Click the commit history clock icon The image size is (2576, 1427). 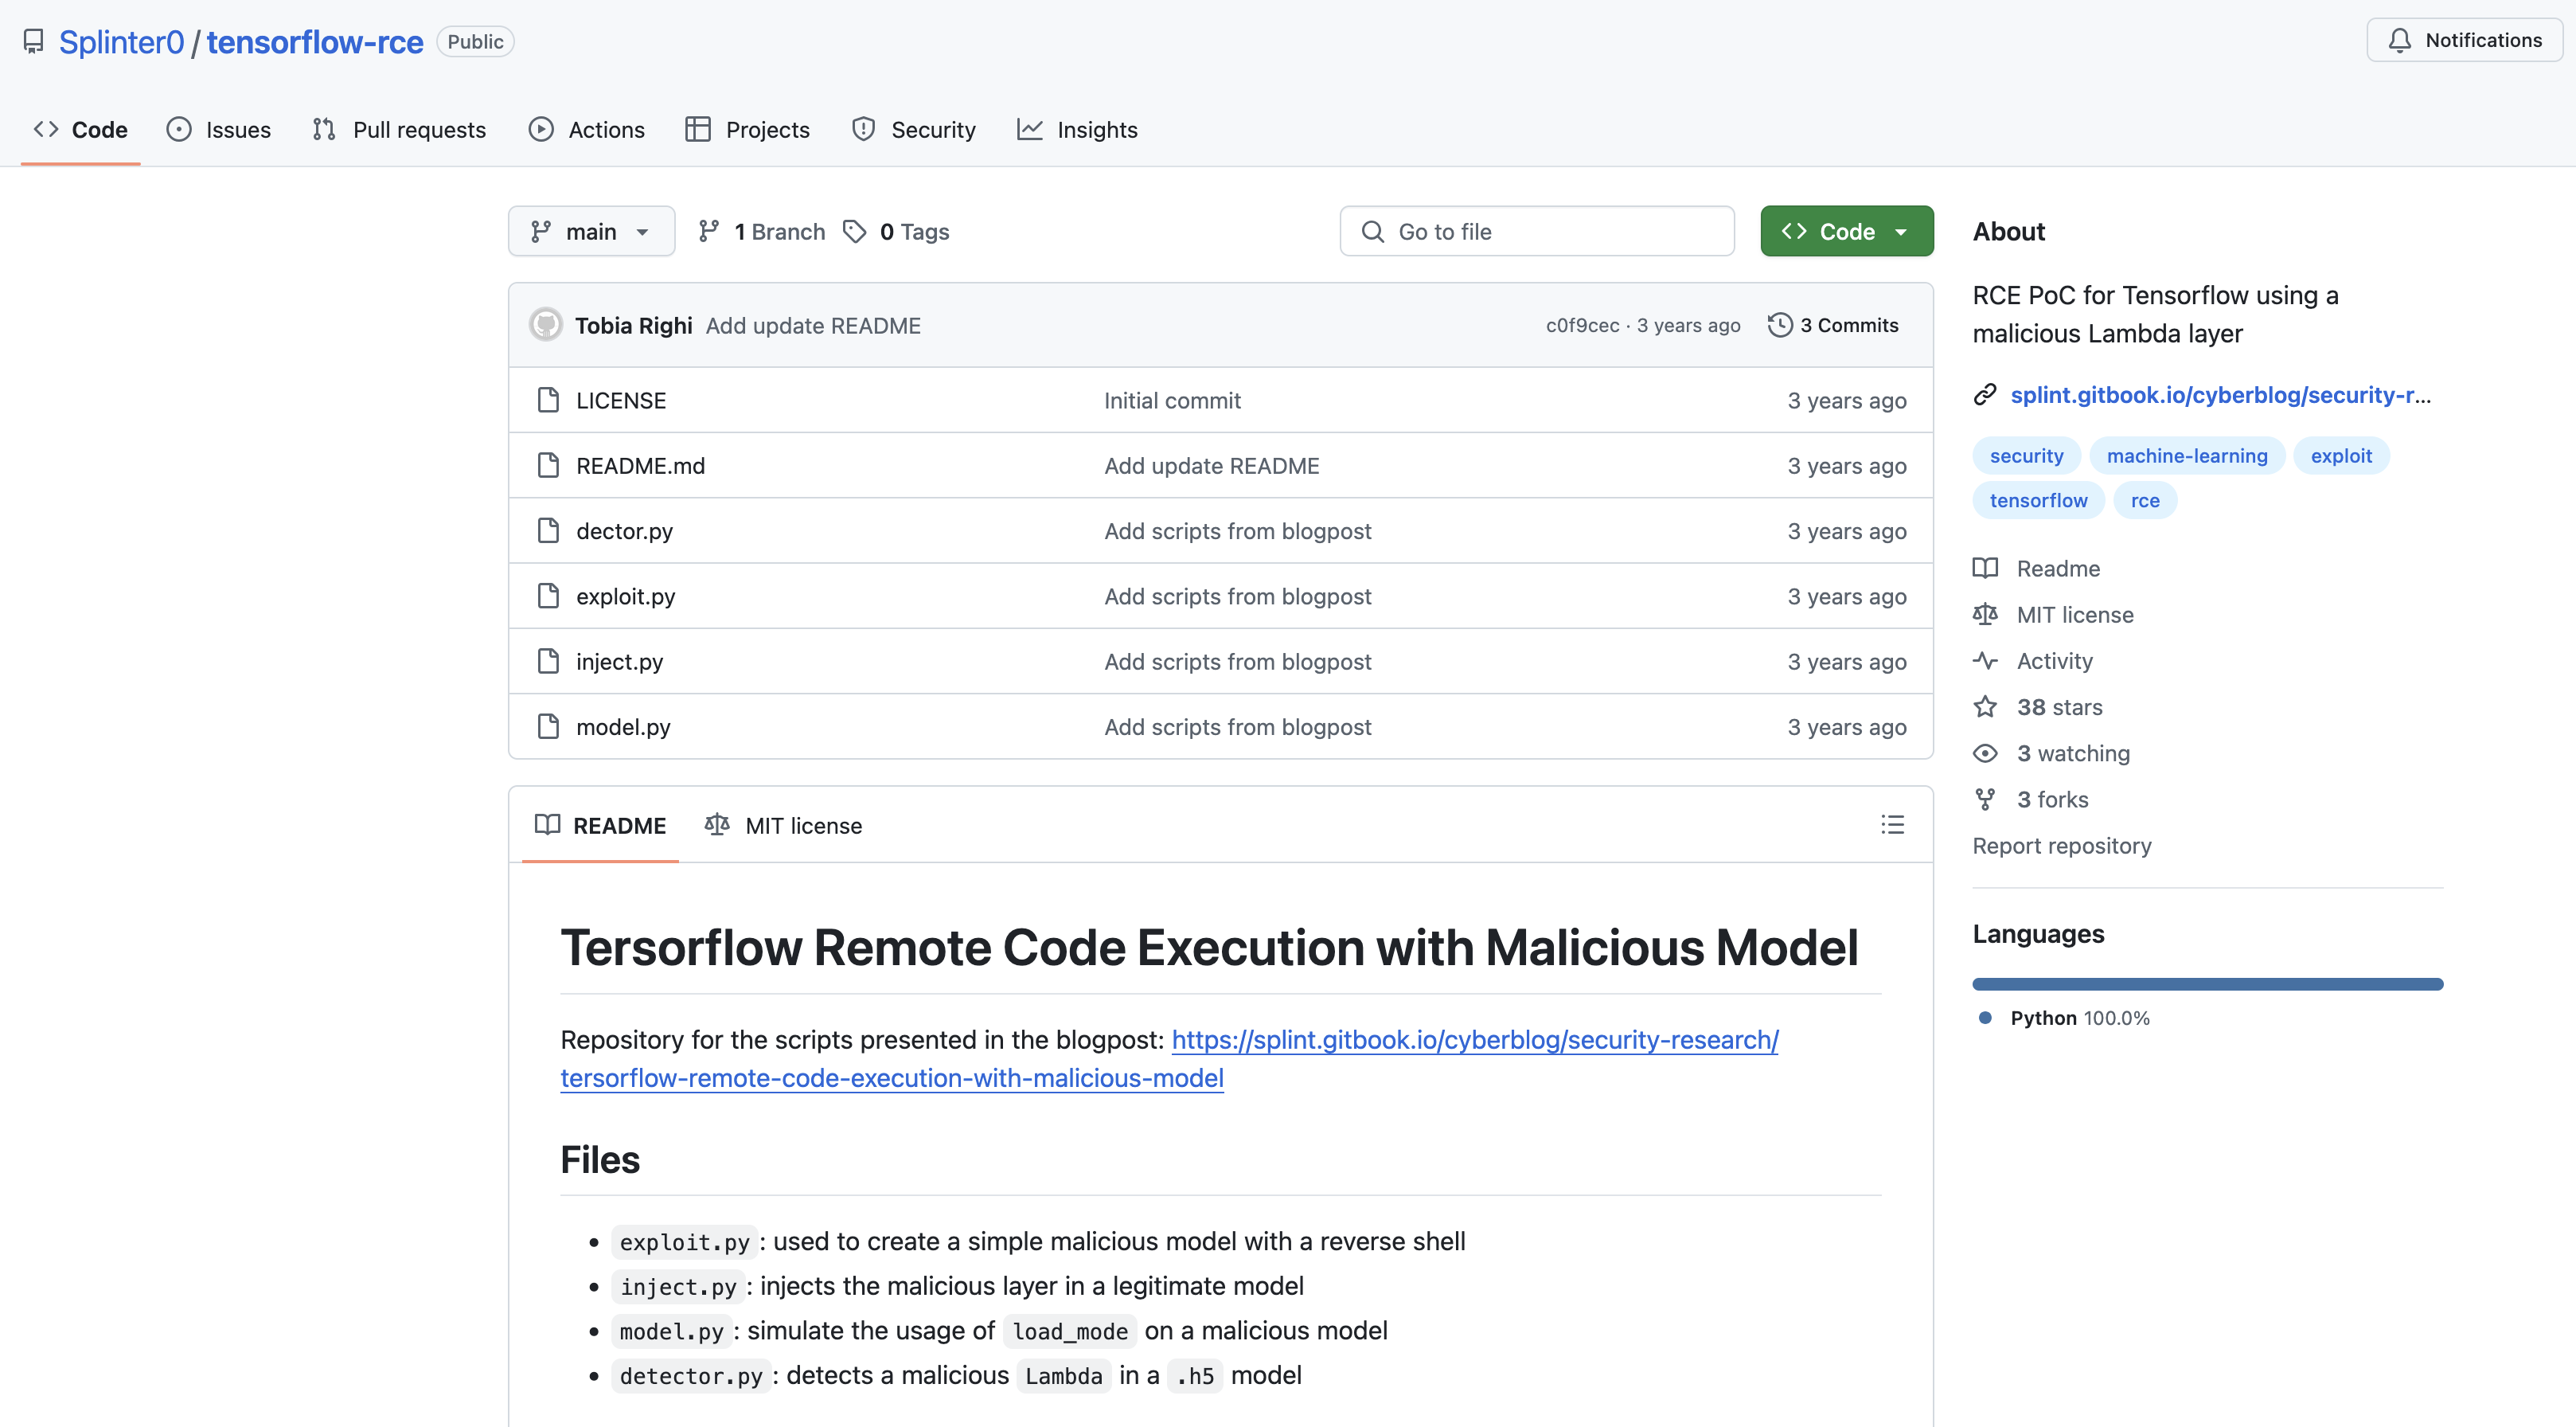click(x=1779, y=325)
